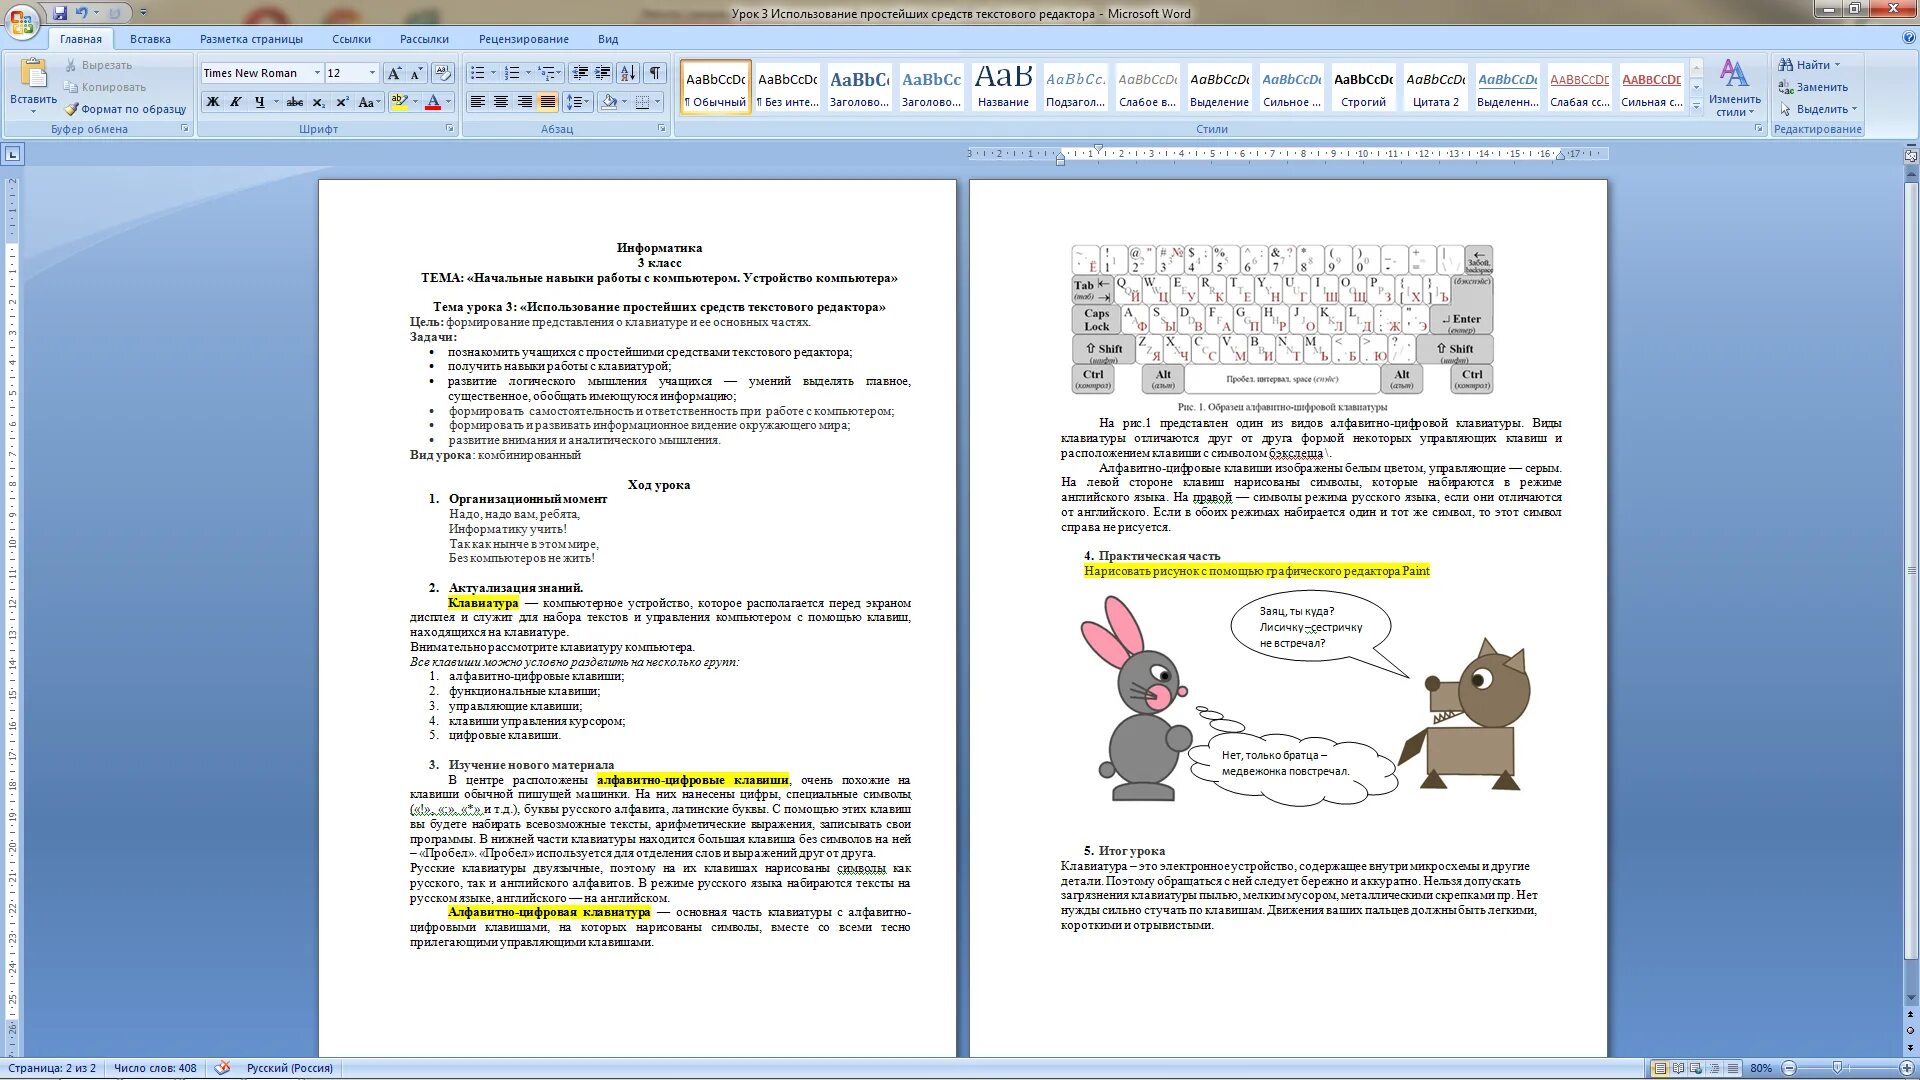Viewport: 1920px width, 1080px height.
Task: Click the grow font size icon
Action: tap(394, 73)
